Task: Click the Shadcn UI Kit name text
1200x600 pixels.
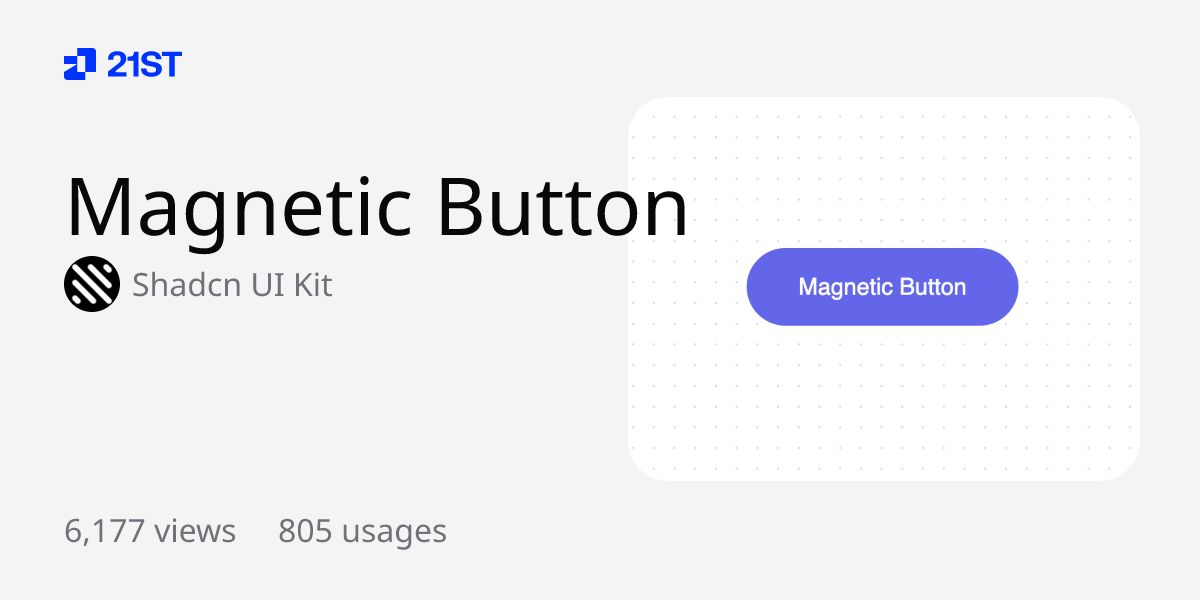Action: click(x=231, y=285)
